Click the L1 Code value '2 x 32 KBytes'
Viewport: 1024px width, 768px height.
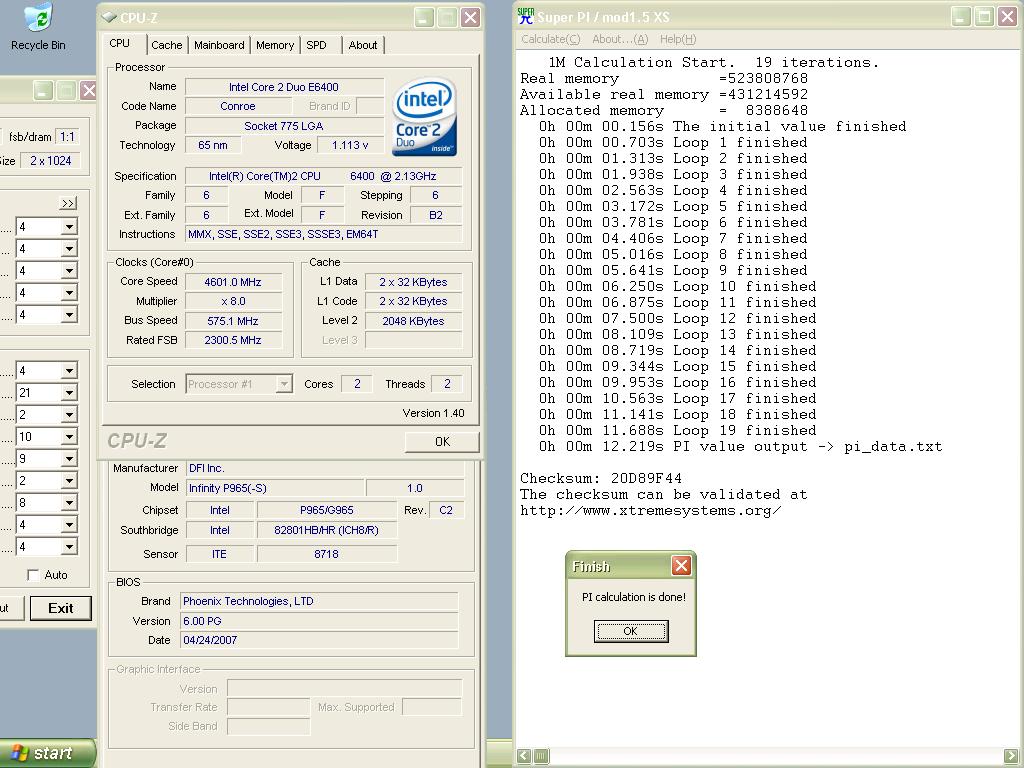tap(413, 301)
